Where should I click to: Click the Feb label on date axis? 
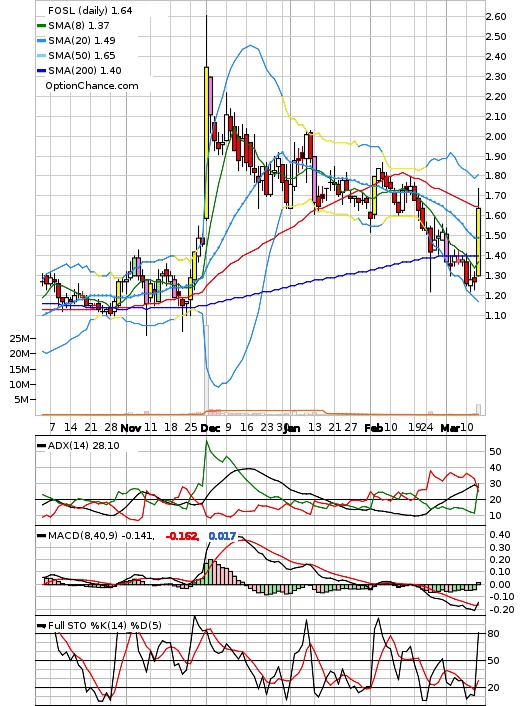[374, 428]
